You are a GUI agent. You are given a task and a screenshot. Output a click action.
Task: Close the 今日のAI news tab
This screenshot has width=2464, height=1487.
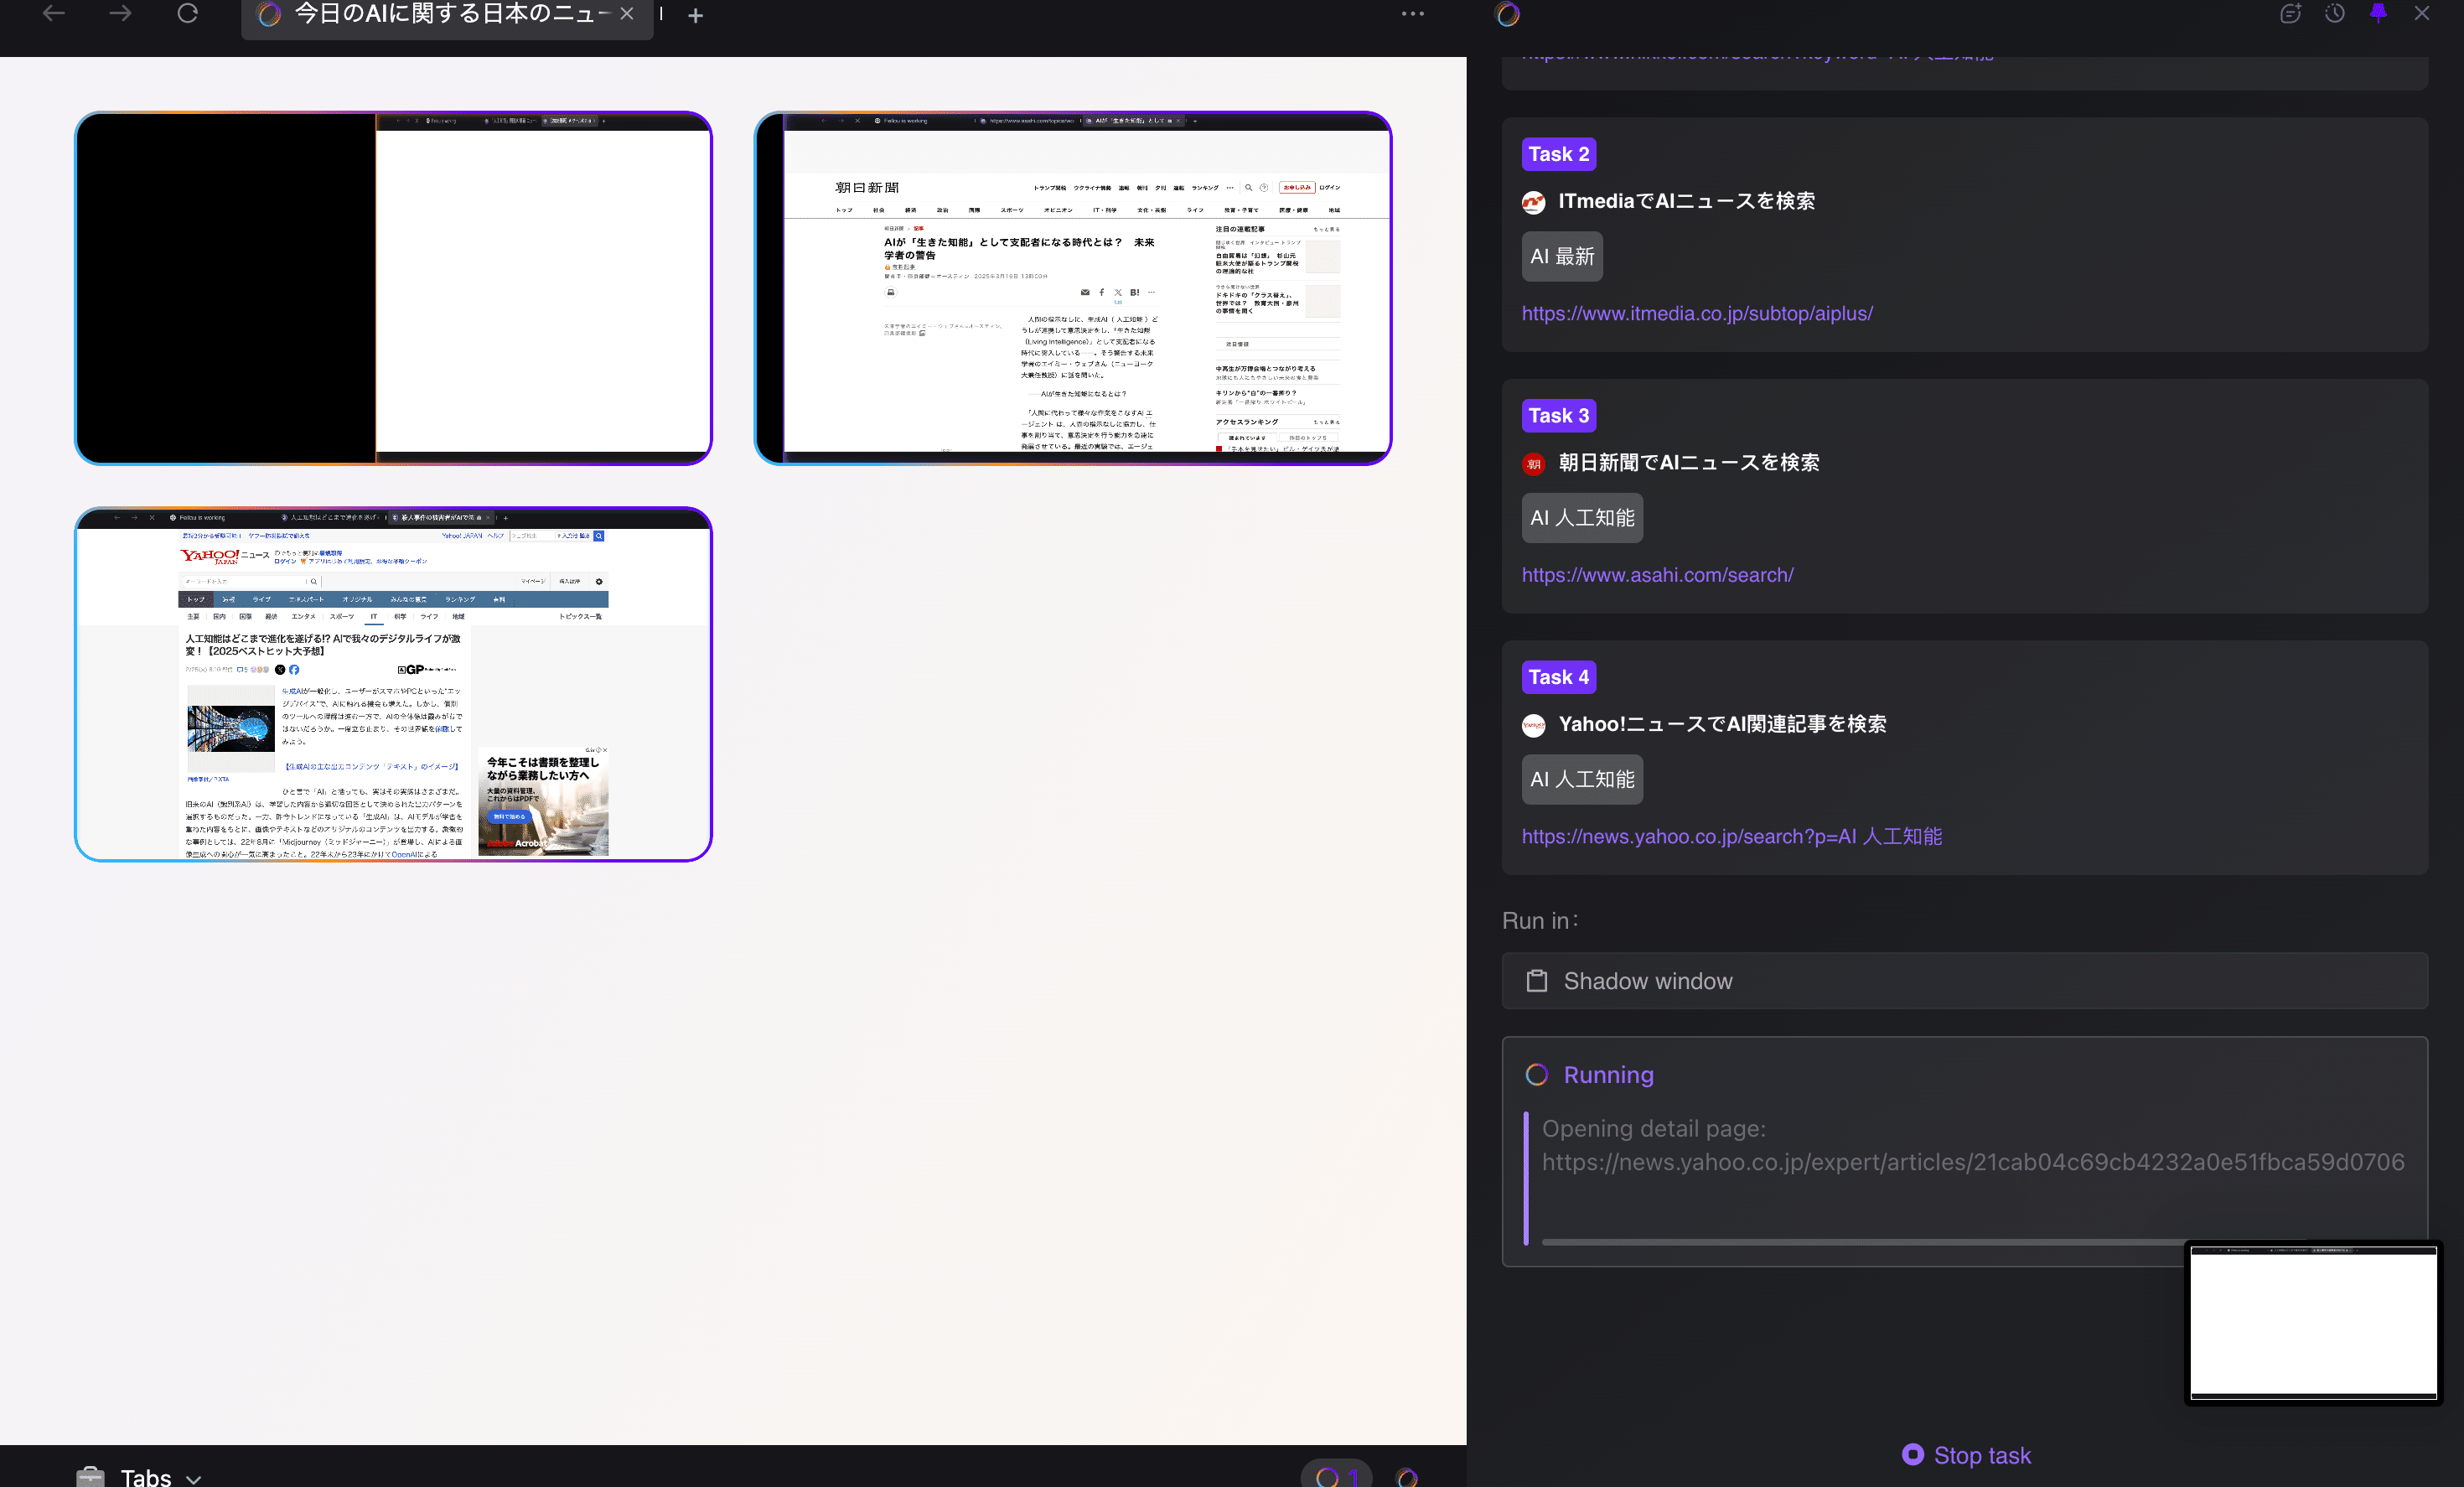(627, 14)
